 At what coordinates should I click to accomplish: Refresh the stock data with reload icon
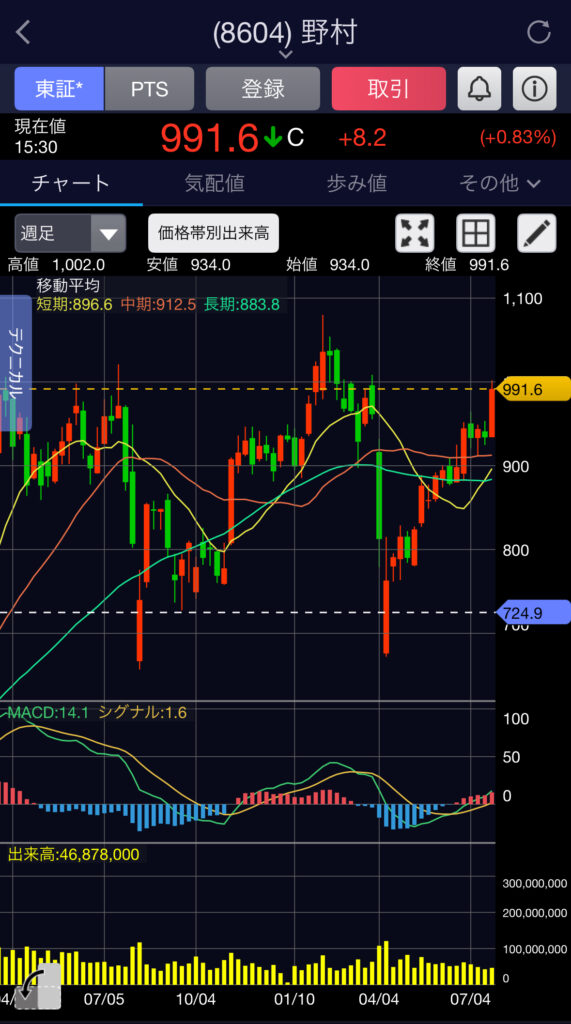coord(538,32)
